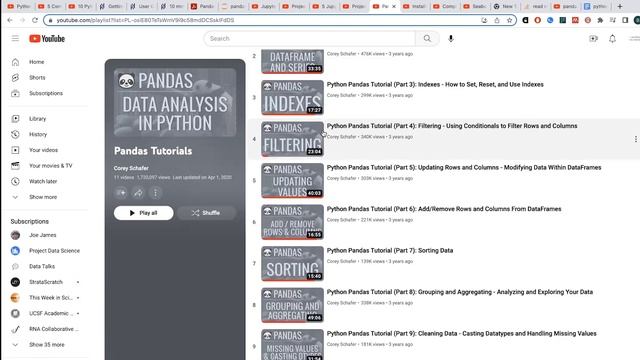Click the search magnifier button
This screenshot has width=640, height=360.
point(427,38)
